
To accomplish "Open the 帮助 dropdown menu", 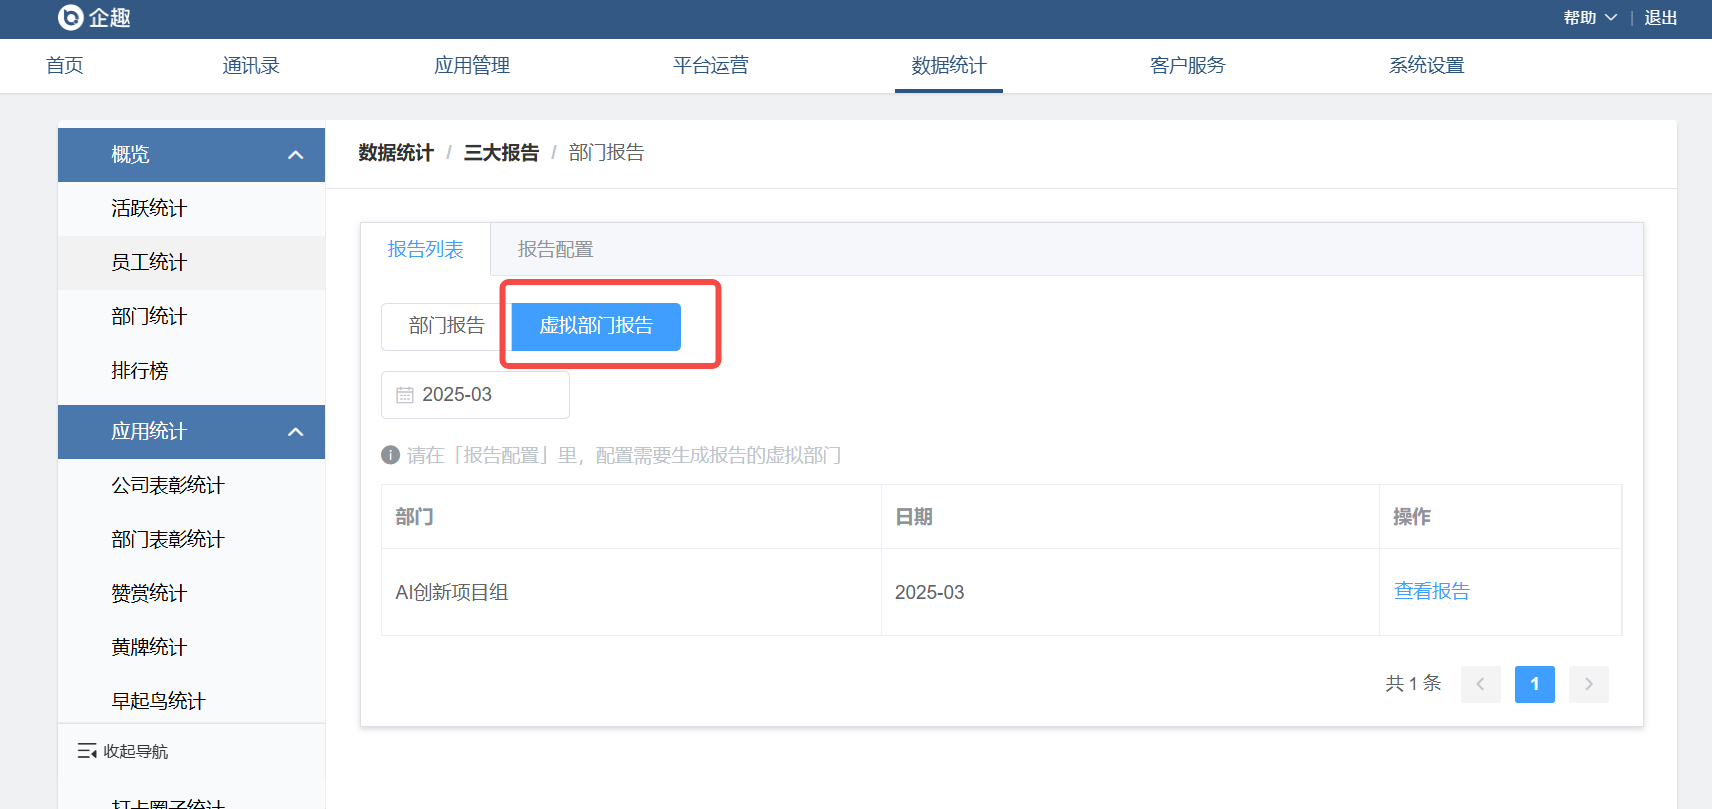I will [x=1589, y=18].
